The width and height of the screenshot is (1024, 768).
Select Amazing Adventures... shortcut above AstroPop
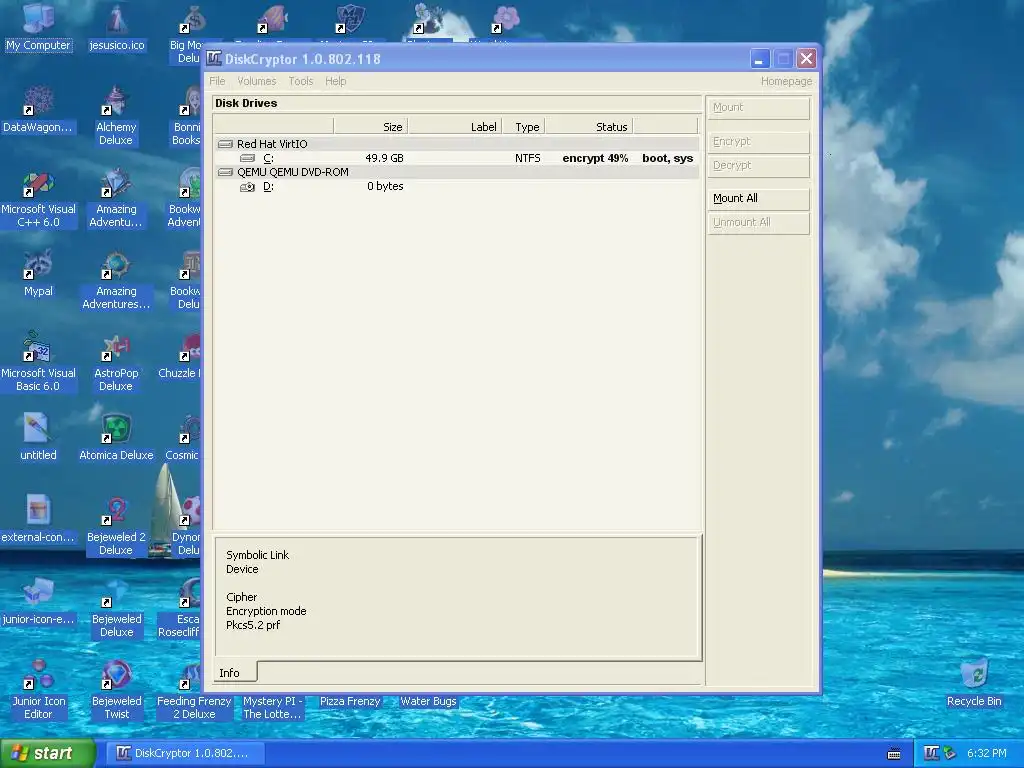[116, 279]
